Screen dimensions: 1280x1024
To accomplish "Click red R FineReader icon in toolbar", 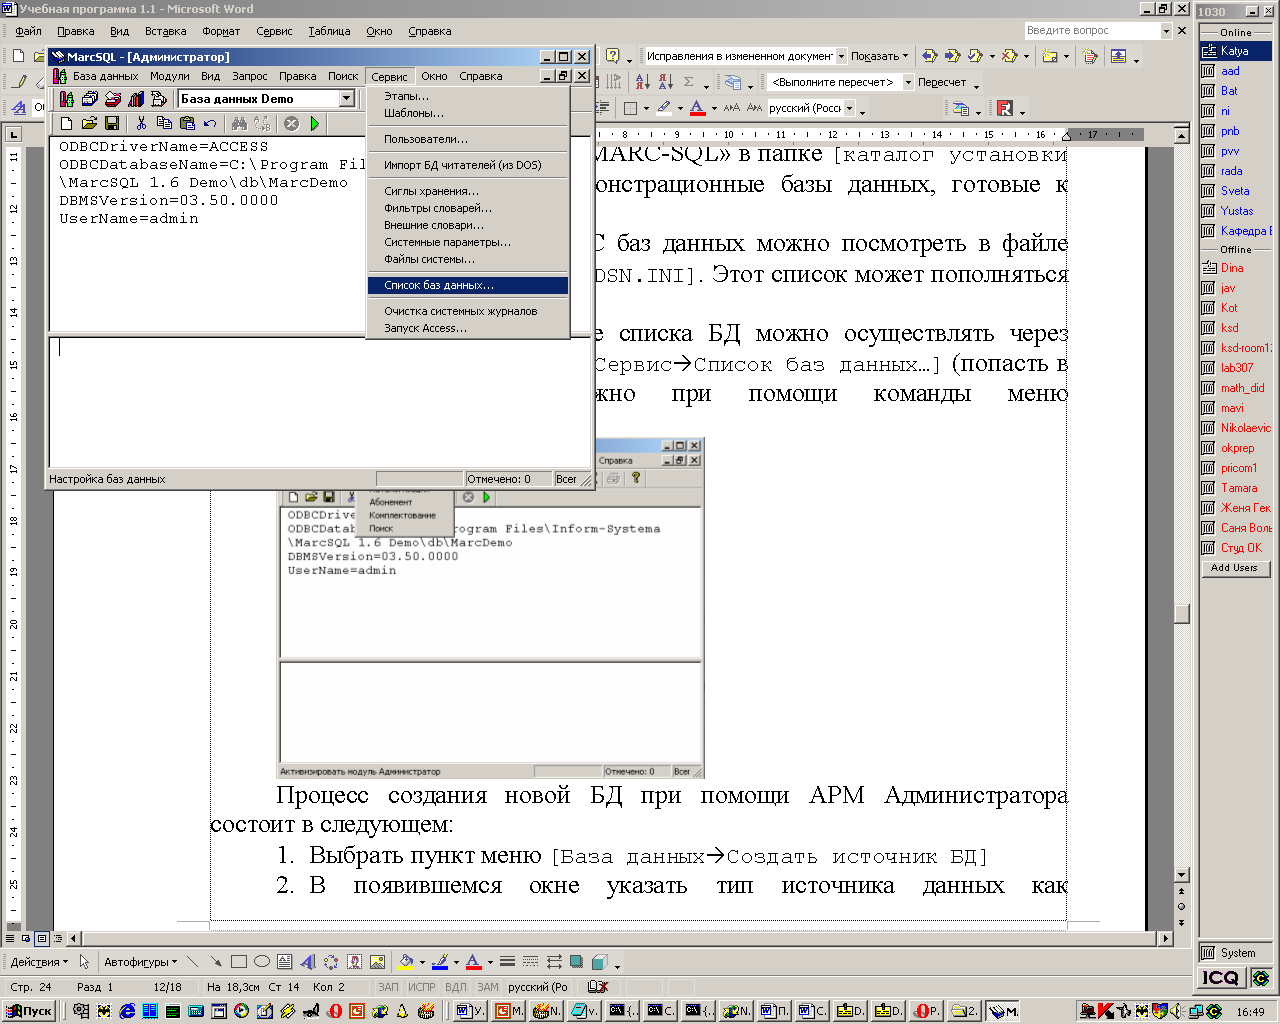I will [x=1005, y=108].
